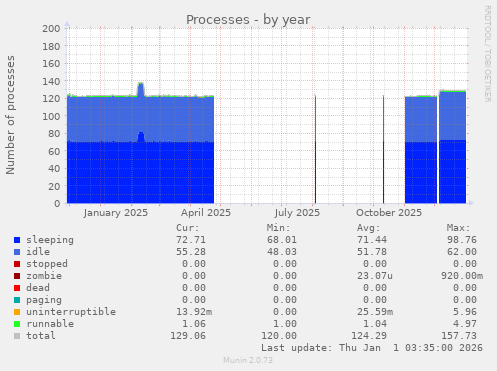The image size is (497, 371).
Task: Click uninterruptible average value 25.59m
Action: (375, 312)
